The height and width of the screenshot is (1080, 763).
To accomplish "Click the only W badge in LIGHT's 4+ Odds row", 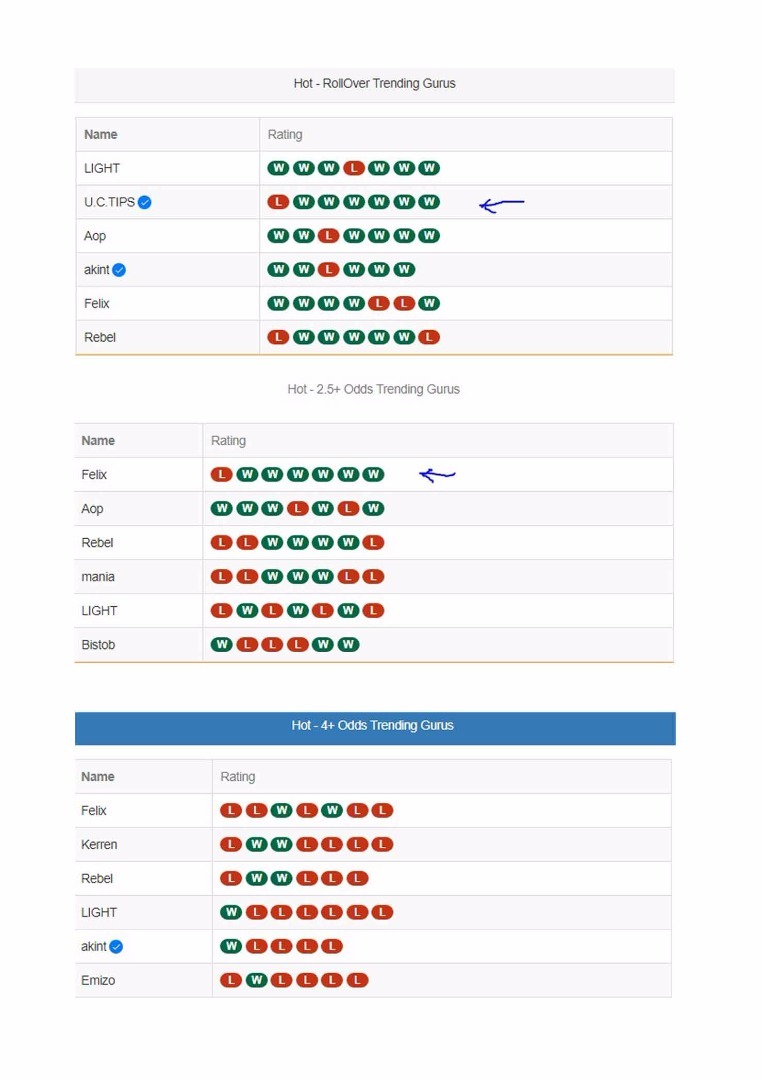I will (231, 912).
